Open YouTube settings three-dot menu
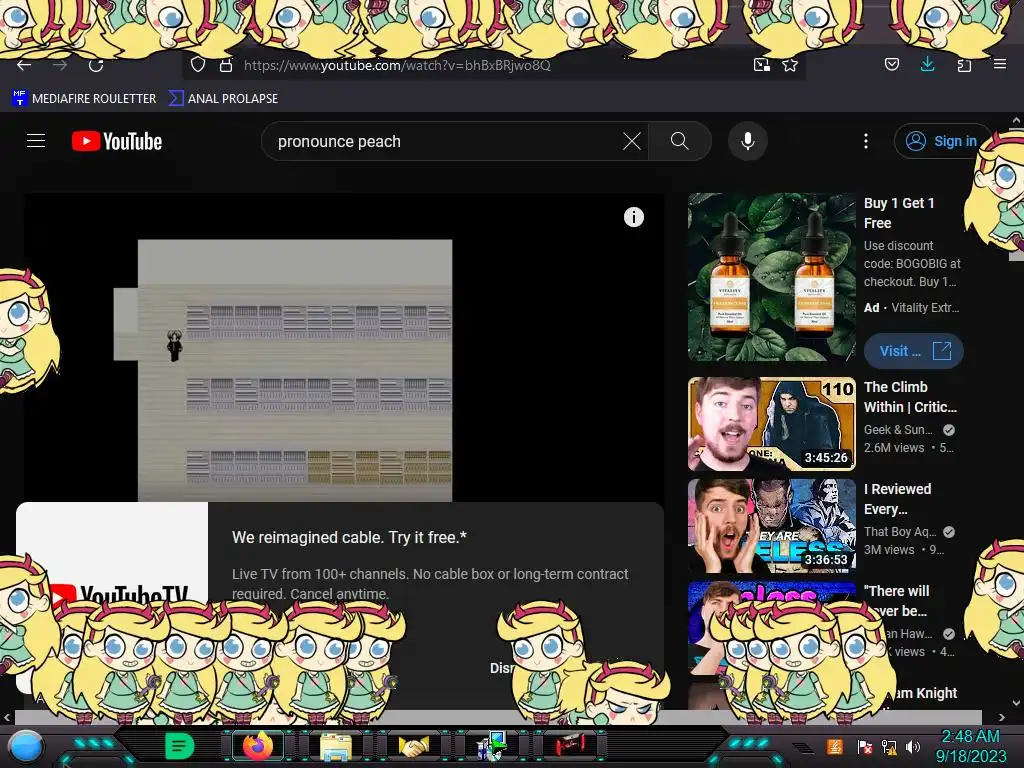Screen dimensions: 1024x768 click(866, 141)
